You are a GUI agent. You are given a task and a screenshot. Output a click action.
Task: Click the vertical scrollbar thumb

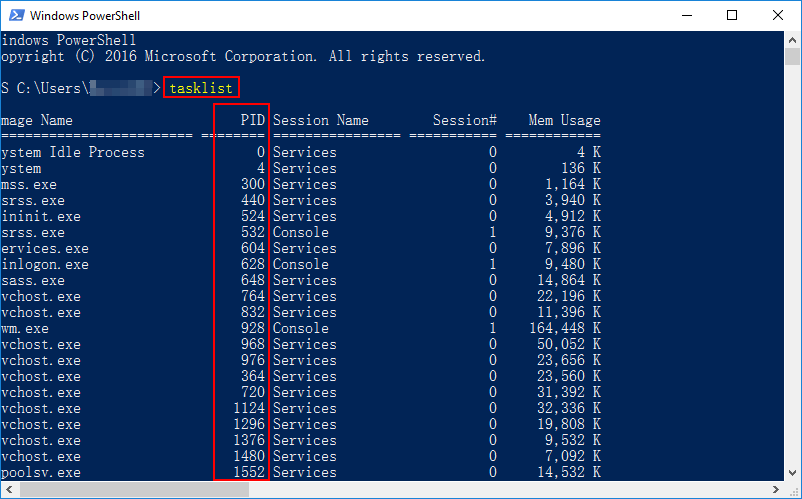click(792, 57)
